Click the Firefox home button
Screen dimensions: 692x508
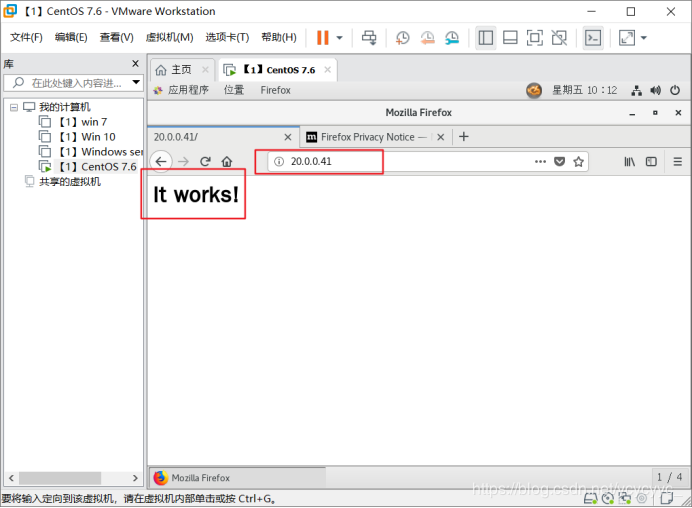click(227, 161)
